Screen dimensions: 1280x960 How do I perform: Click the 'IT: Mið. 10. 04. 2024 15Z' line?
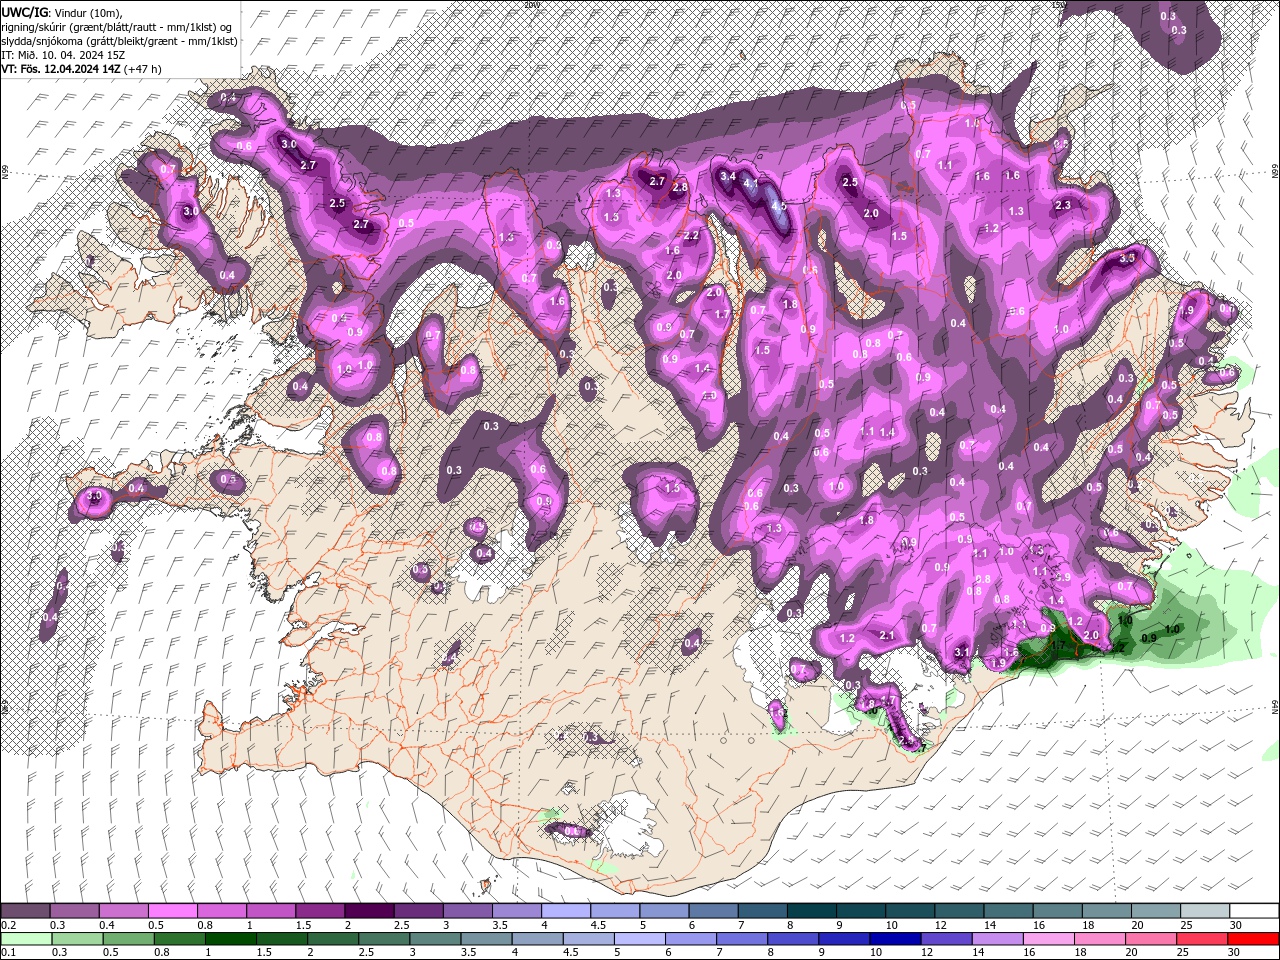click(62, 55)
